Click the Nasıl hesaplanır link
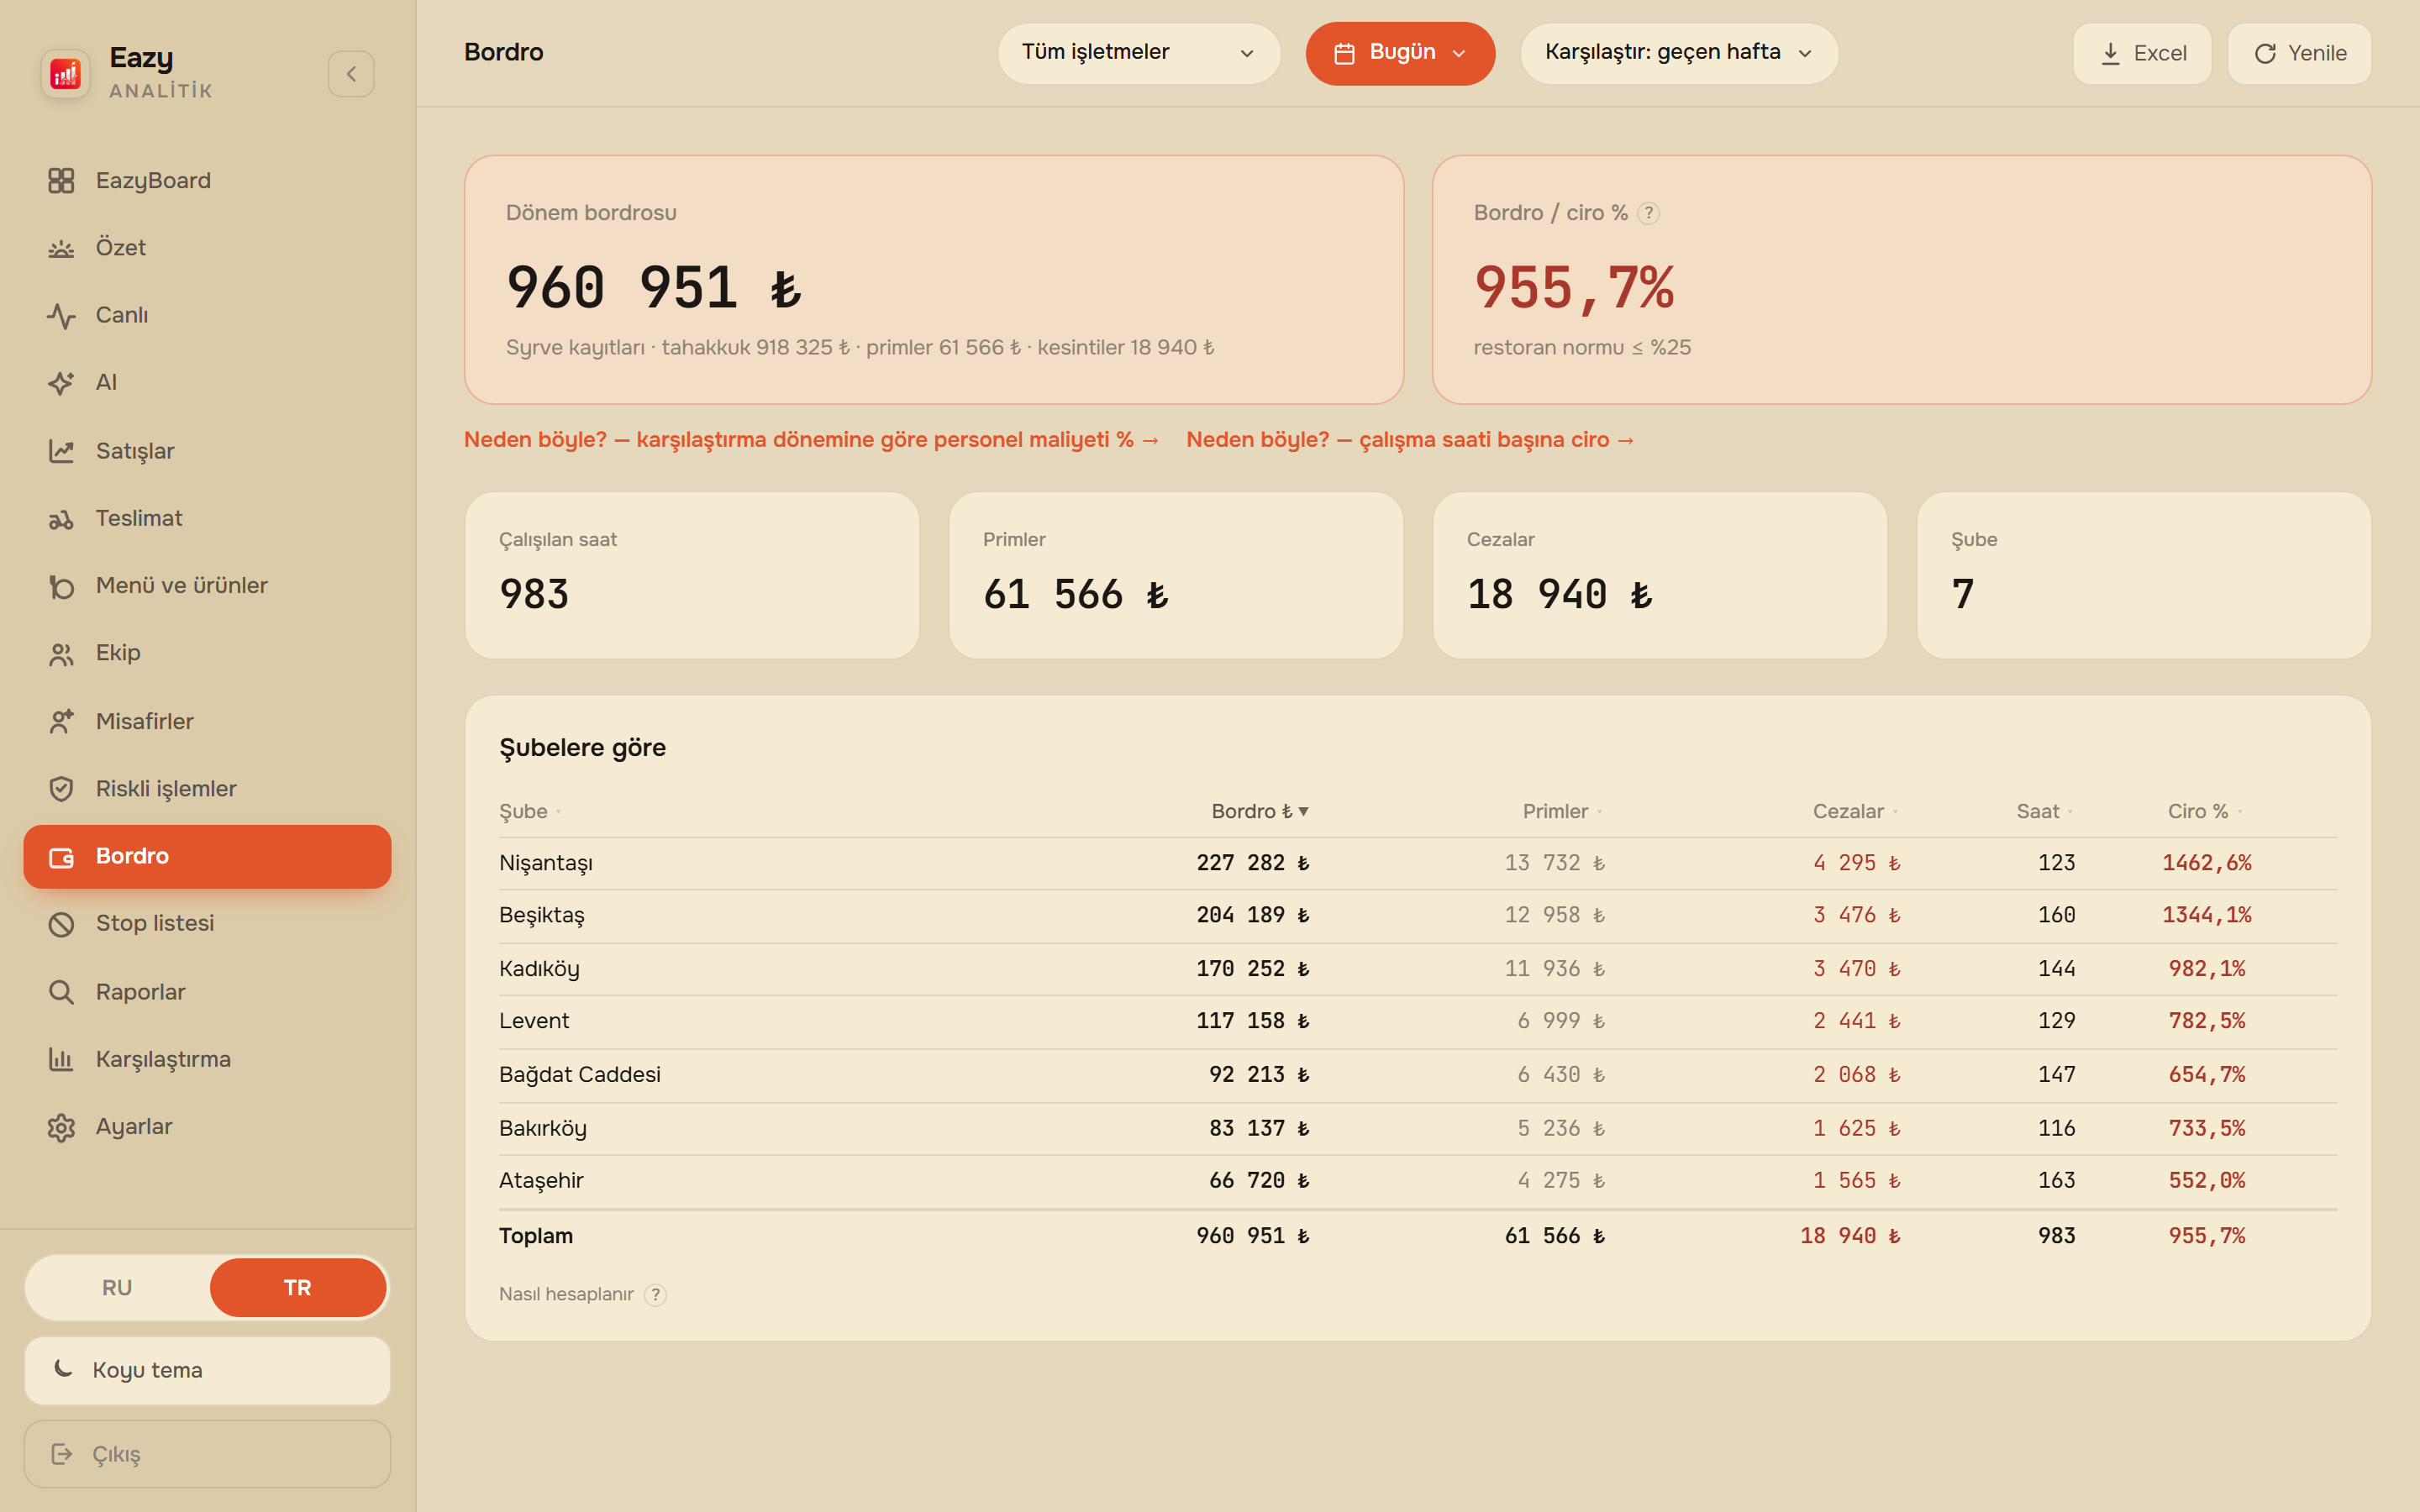Screen dimensions: 2420x1512 566,1295
